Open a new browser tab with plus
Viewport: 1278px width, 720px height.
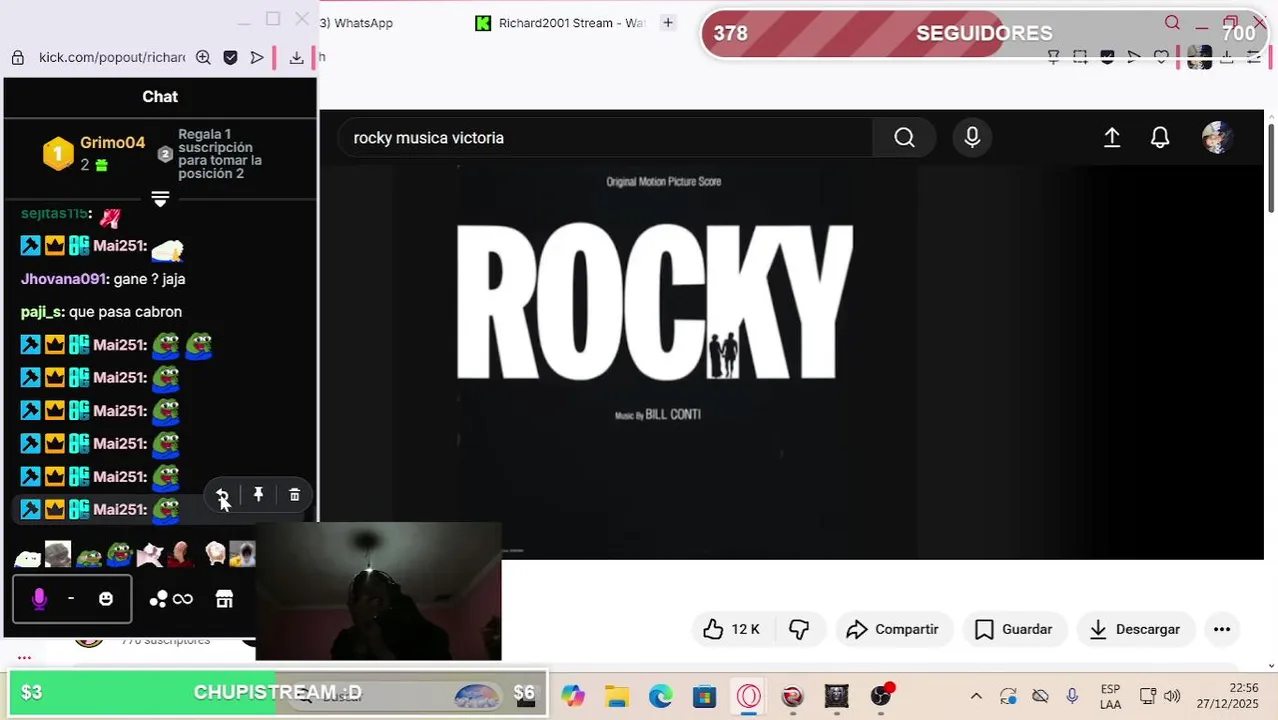click(668, 22)
